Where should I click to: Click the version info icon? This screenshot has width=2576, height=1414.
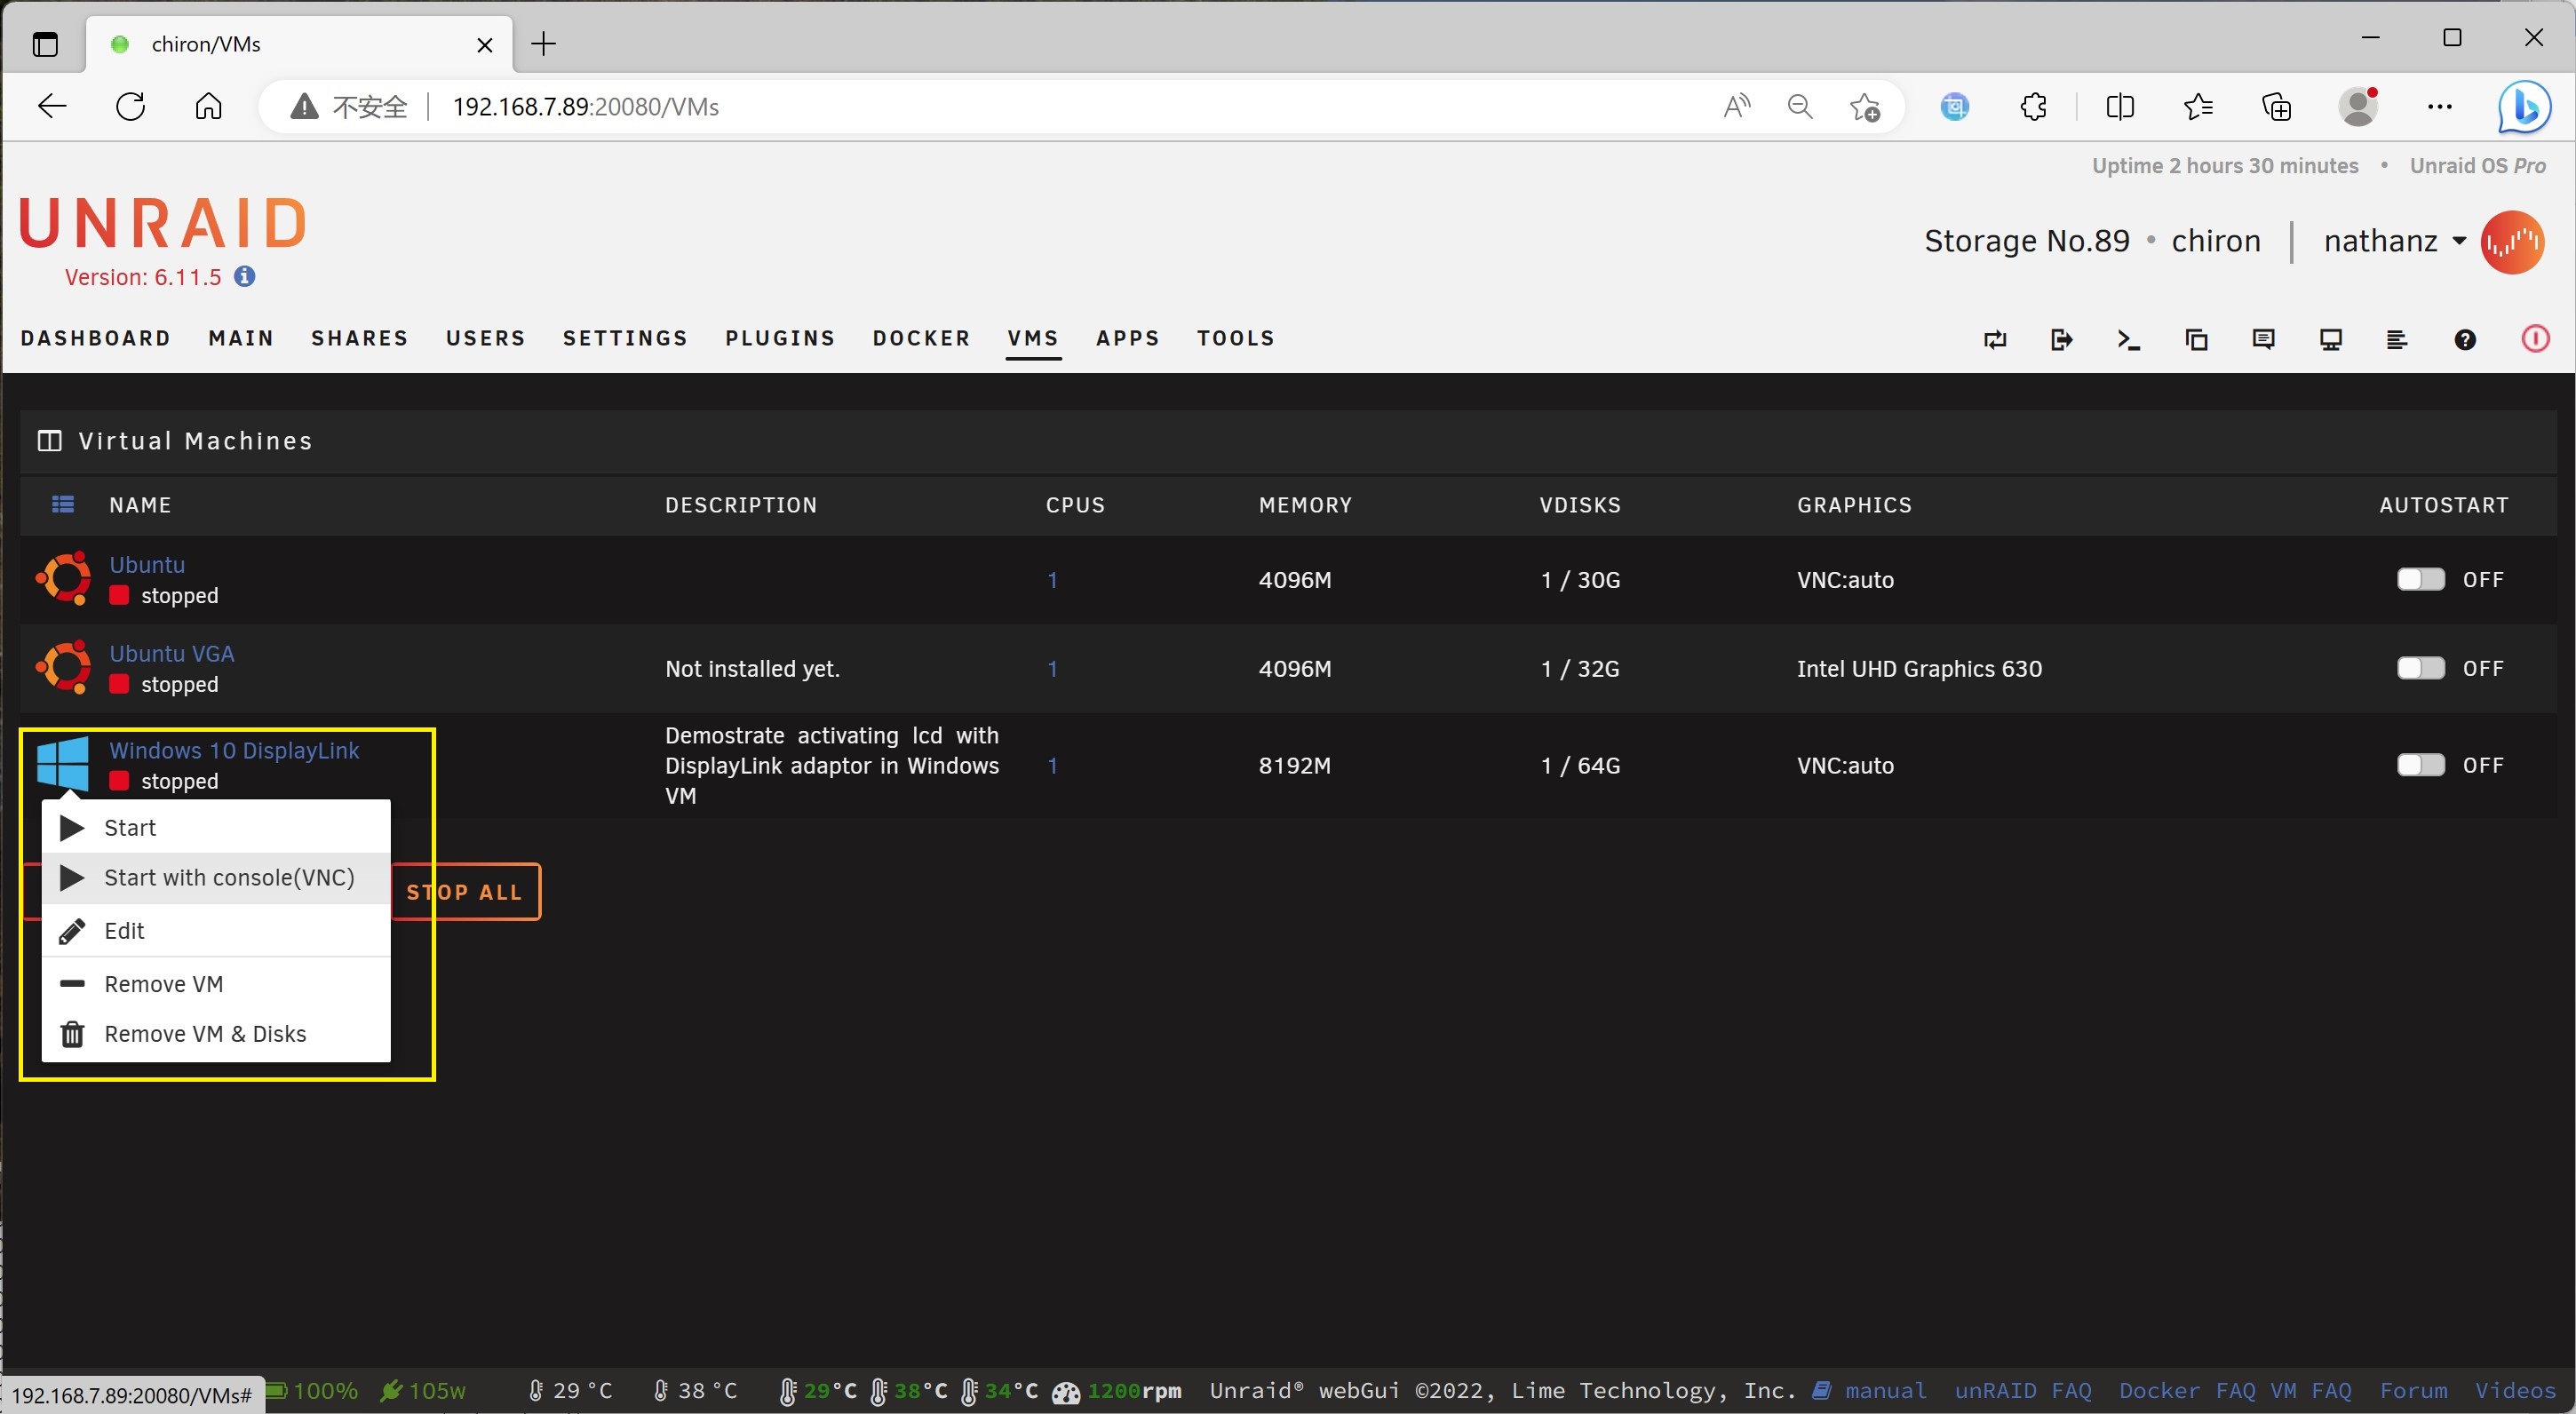pyautogui.click(x=245, y=276)
